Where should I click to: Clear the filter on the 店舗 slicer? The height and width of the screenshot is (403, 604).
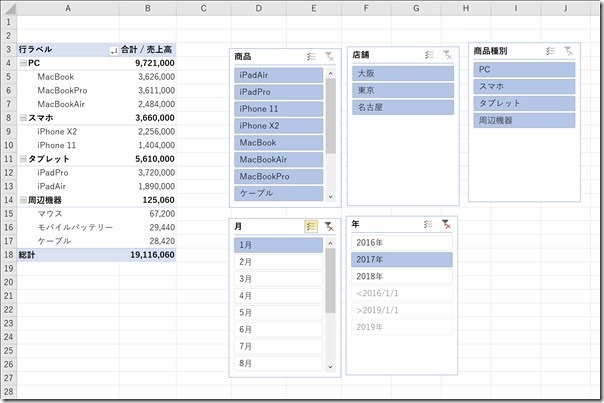(447, 55)
